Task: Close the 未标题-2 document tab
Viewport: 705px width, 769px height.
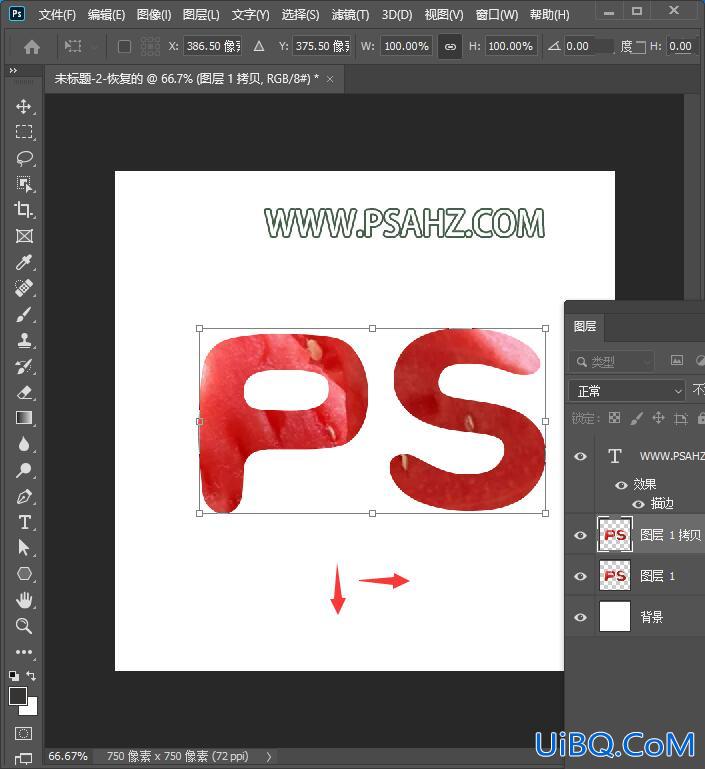Action: point(330,79)
